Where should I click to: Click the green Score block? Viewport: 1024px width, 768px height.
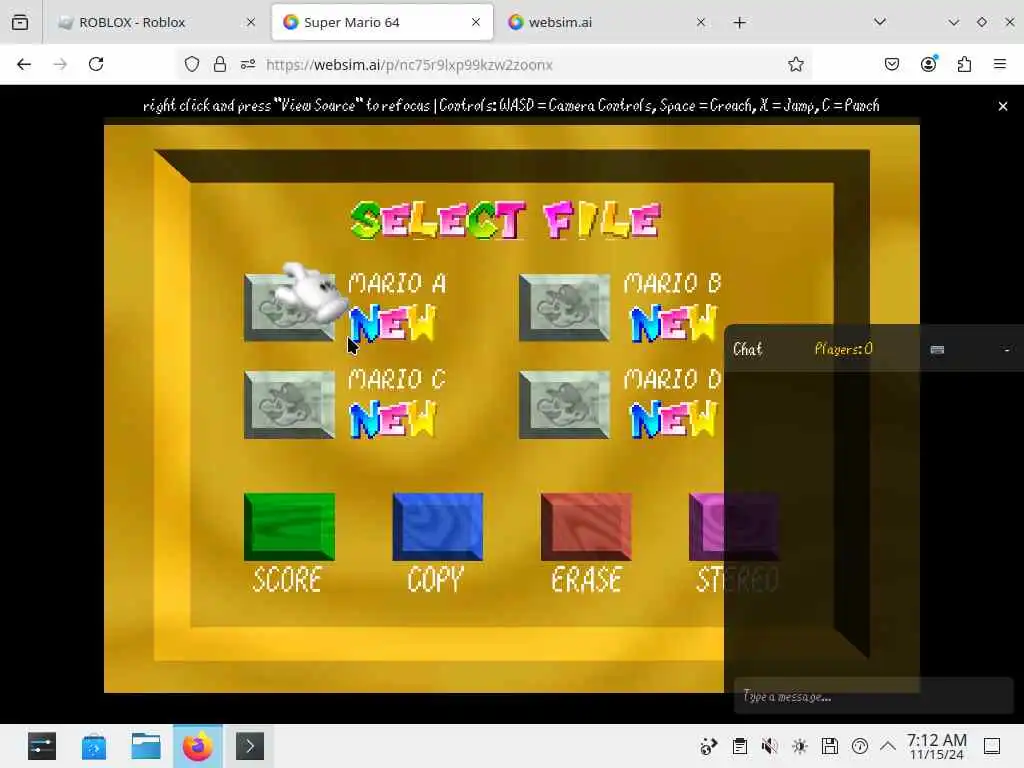point(289,526)
